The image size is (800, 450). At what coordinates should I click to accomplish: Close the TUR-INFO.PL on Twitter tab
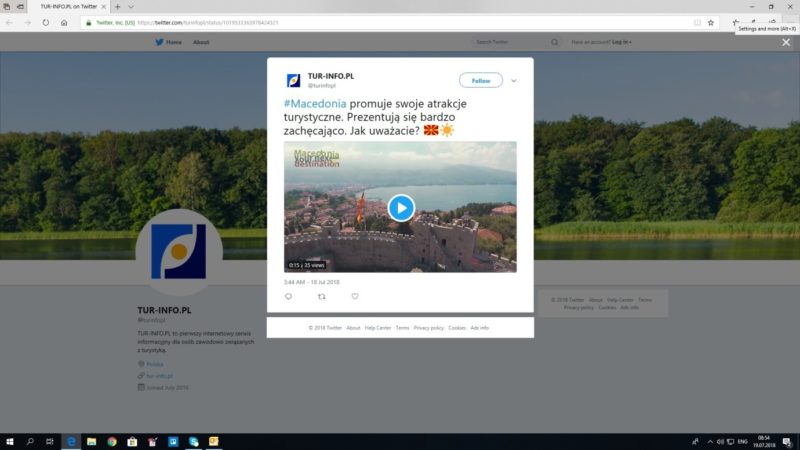tap(104, 7)
